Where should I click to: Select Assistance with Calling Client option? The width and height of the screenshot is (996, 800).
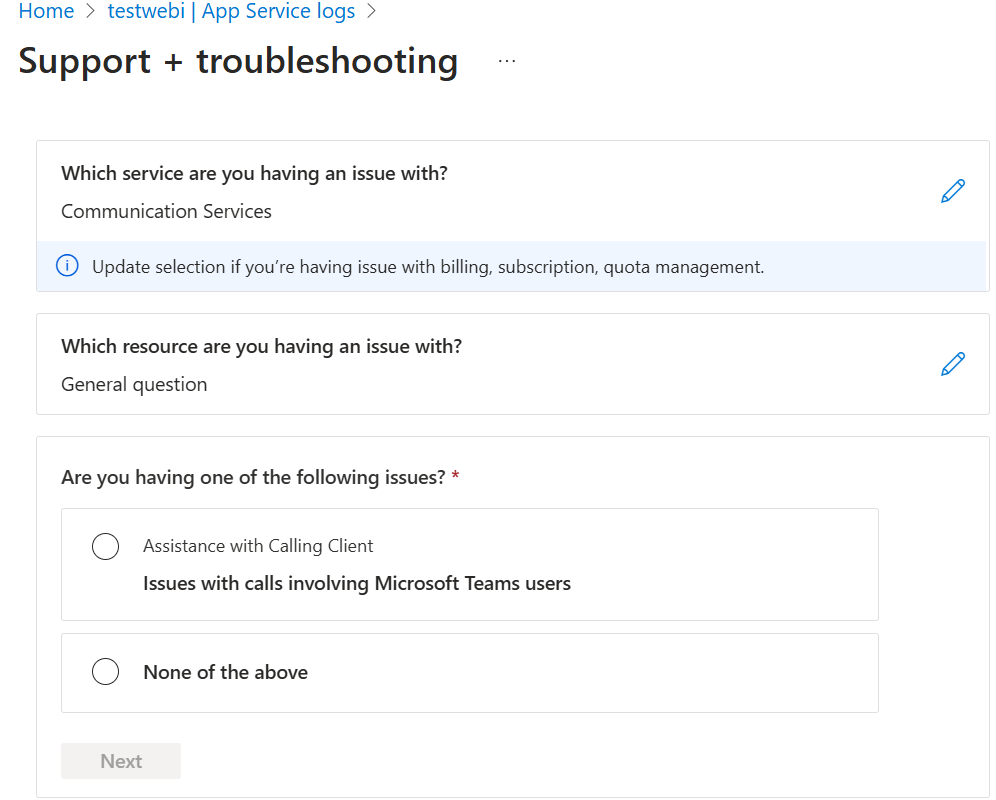coord(105,546)
